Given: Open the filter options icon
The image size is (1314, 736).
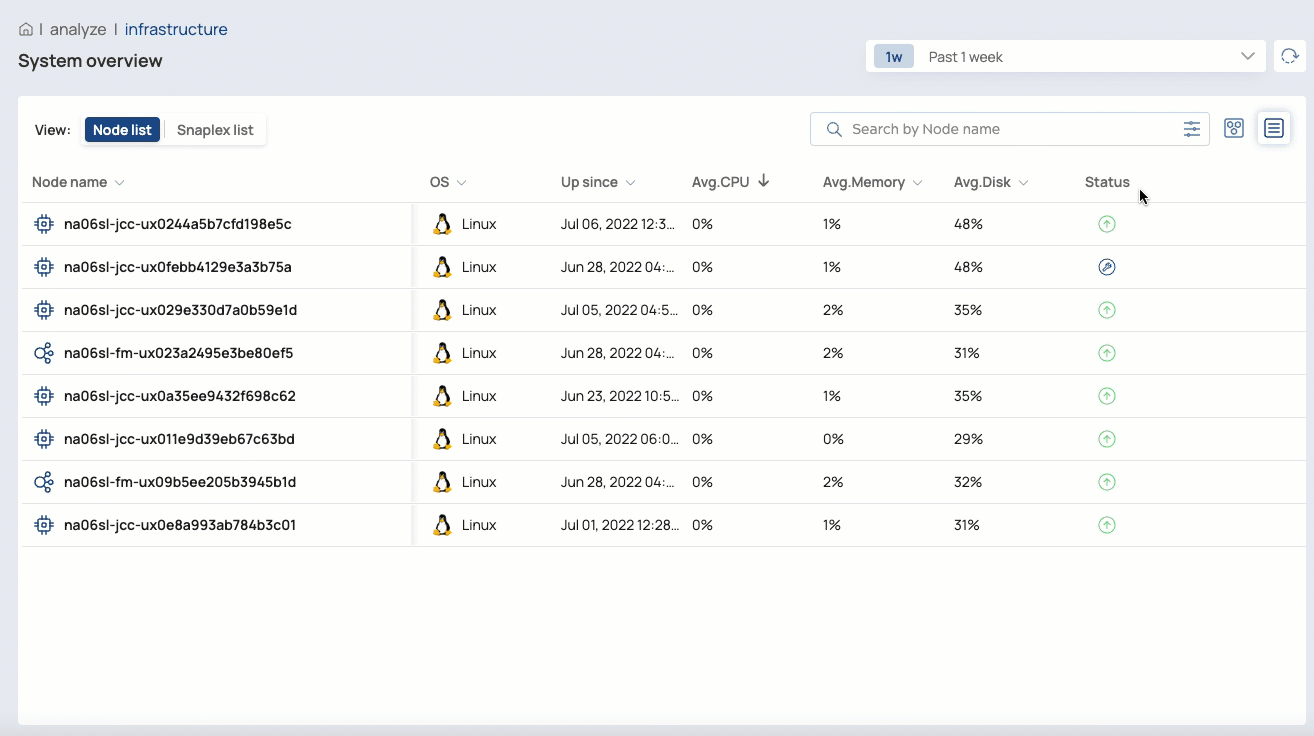Looking at the screenshot, I should (x=1191, y=128).
